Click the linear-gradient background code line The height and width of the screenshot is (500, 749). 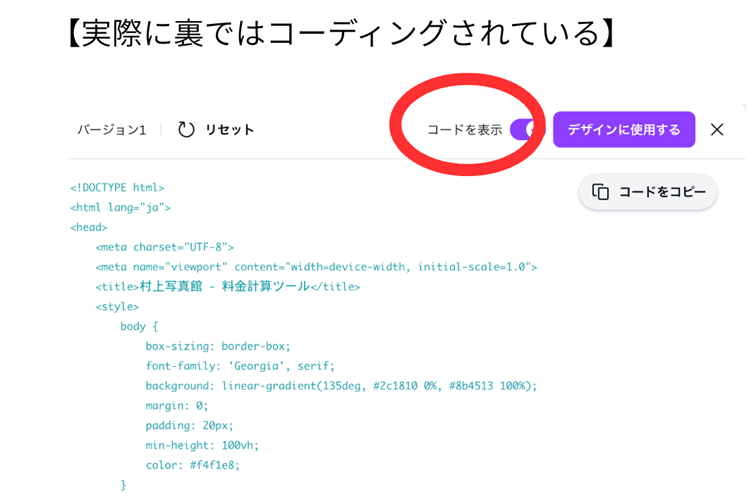point(341,386)
